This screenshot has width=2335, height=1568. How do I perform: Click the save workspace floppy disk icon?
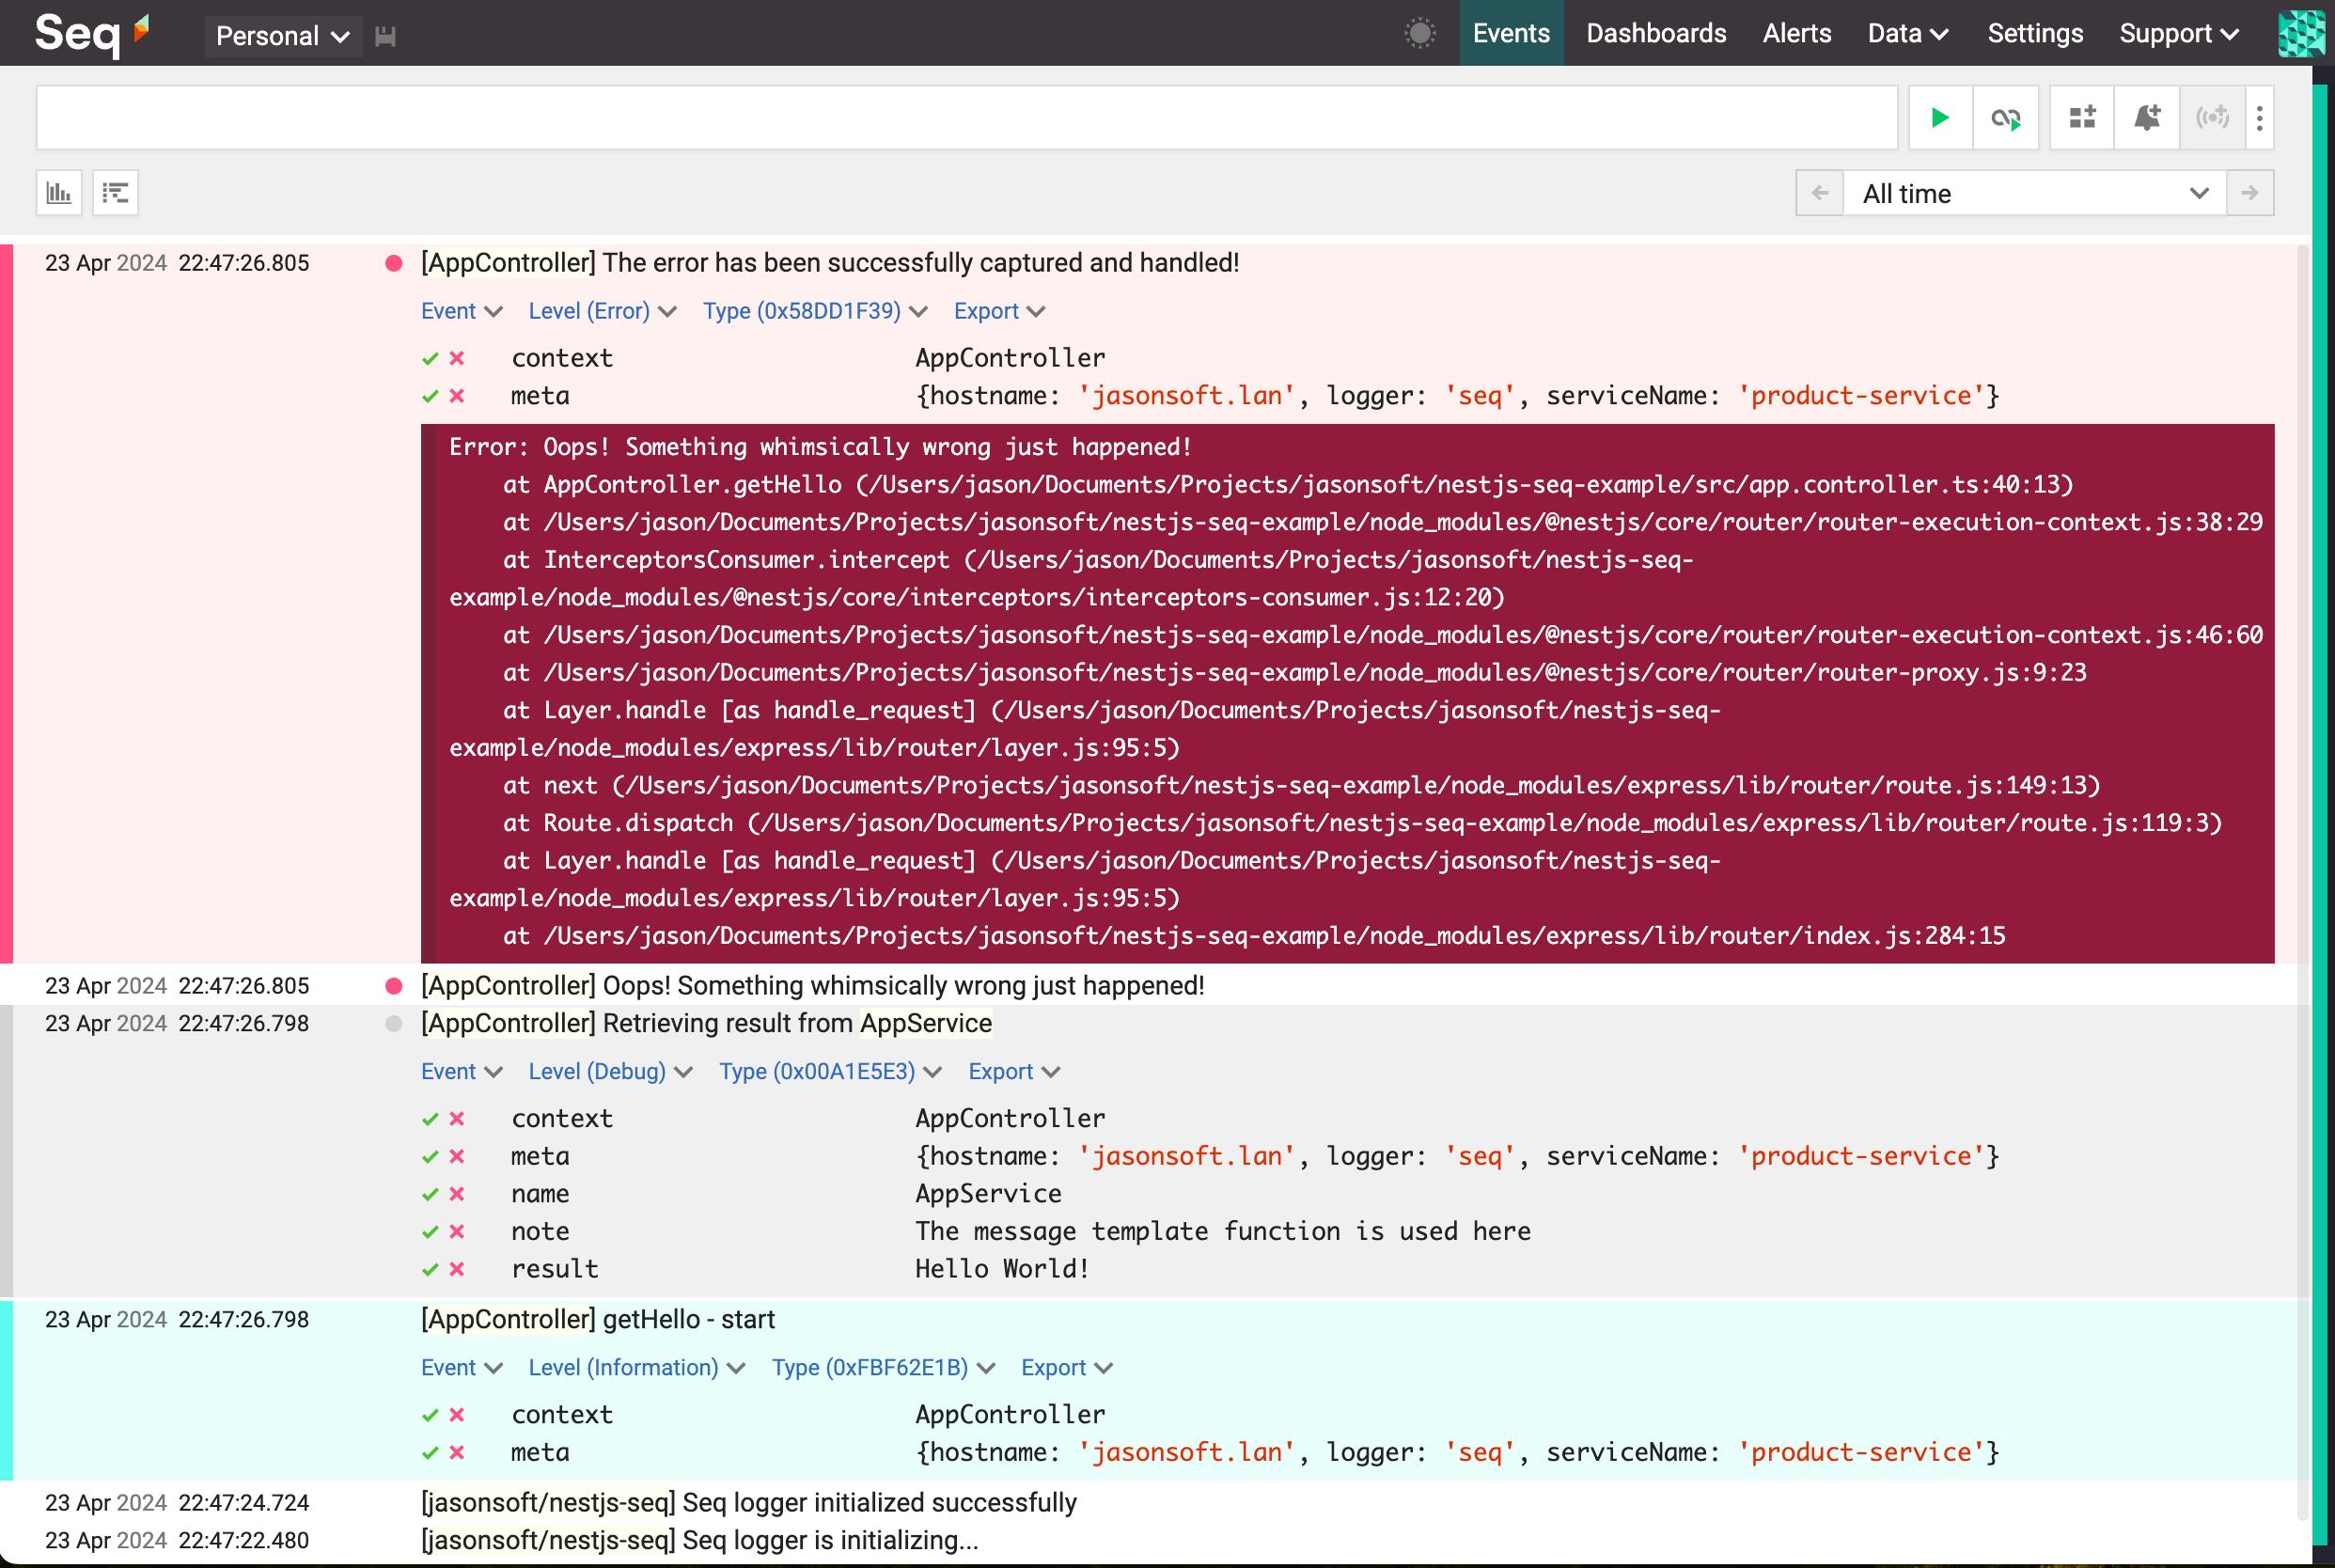pos(385,36)
